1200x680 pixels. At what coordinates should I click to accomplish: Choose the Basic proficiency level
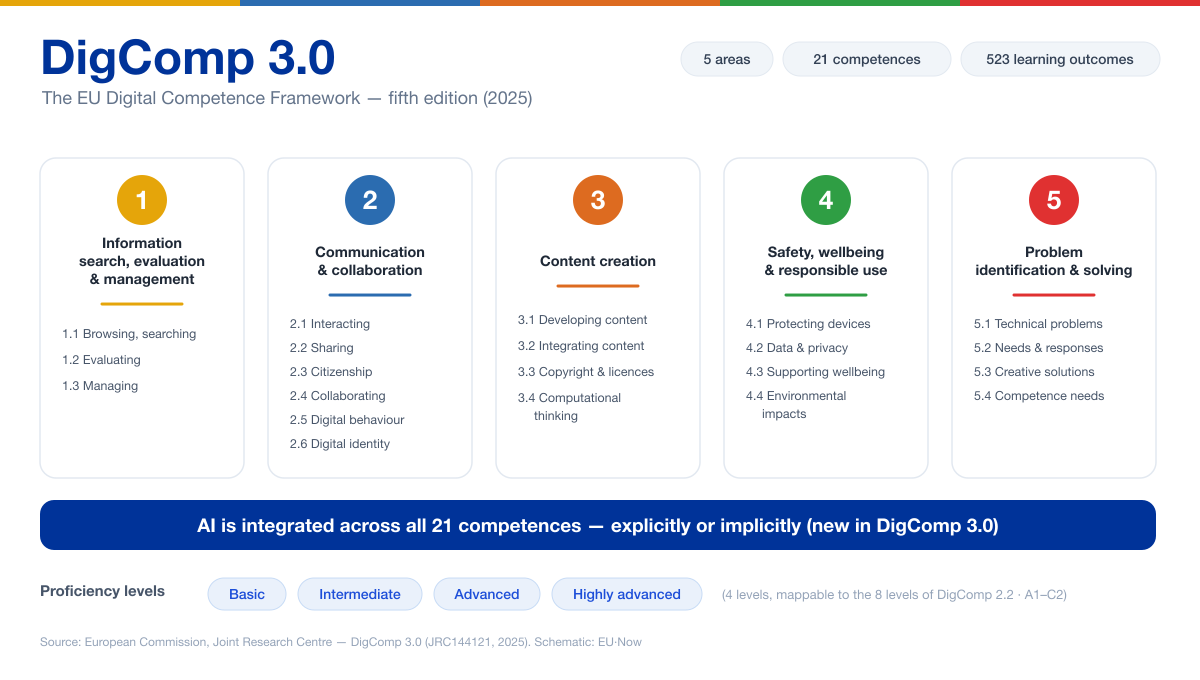click(247, 594)
